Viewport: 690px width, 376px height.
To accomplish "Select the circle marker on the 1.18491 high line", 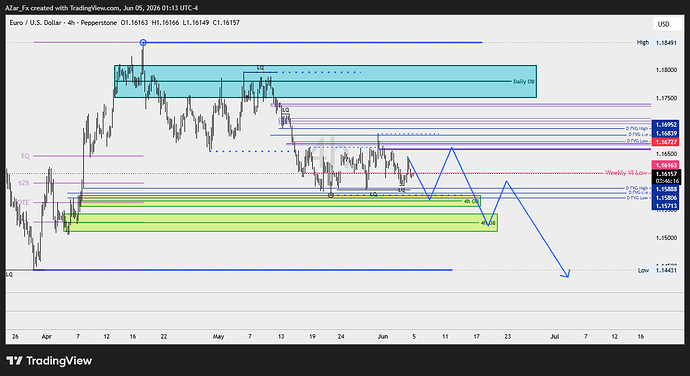I will point(143,43).
